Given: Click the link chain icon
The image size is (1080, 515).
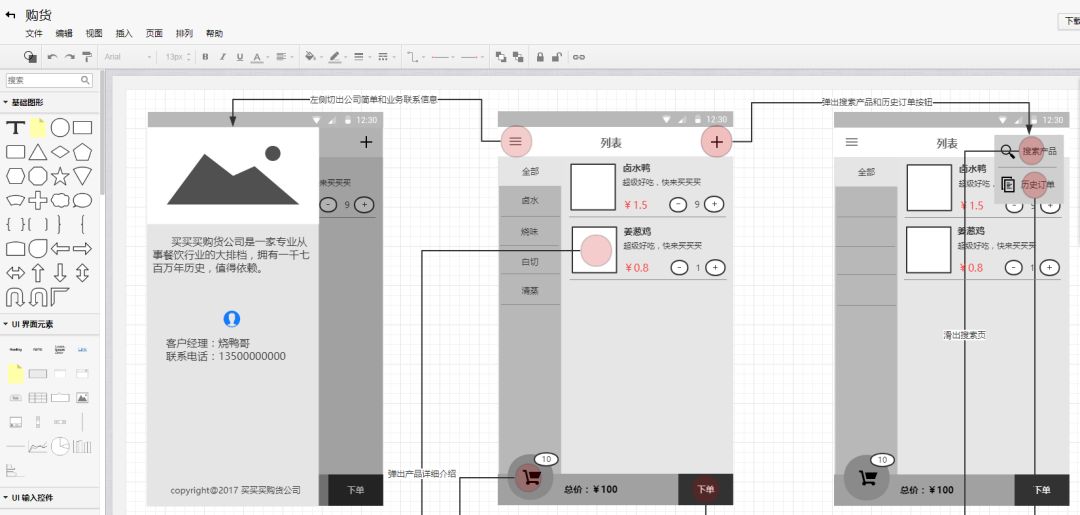Looking at the screenshot, I should click(579, 57).
